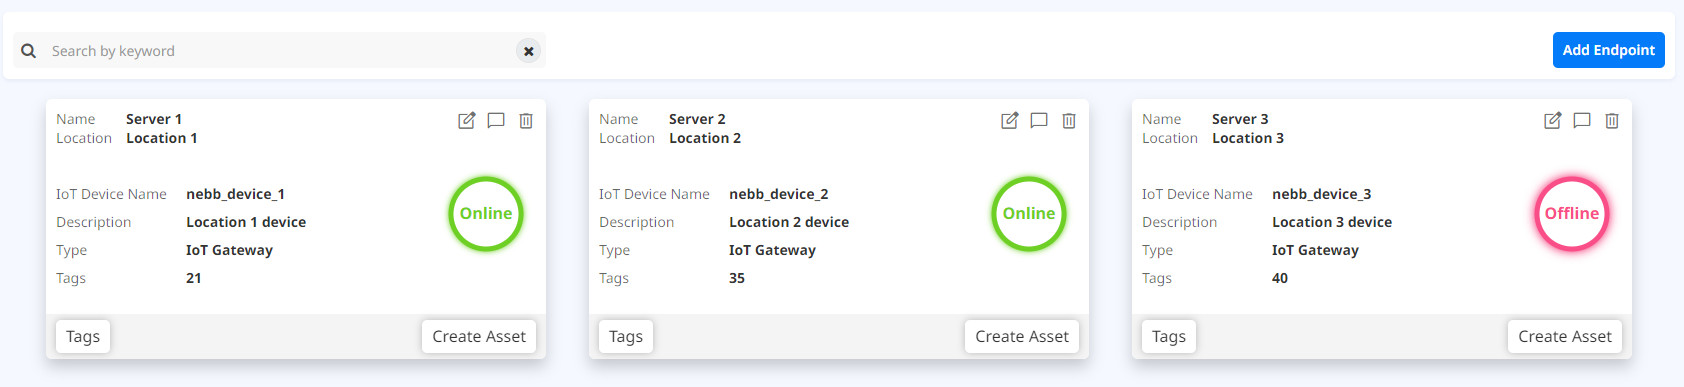Viewport: 1684px width, 387px height.
Task: Click the Online status badge of Server 1
Action: tap(486, 213)
